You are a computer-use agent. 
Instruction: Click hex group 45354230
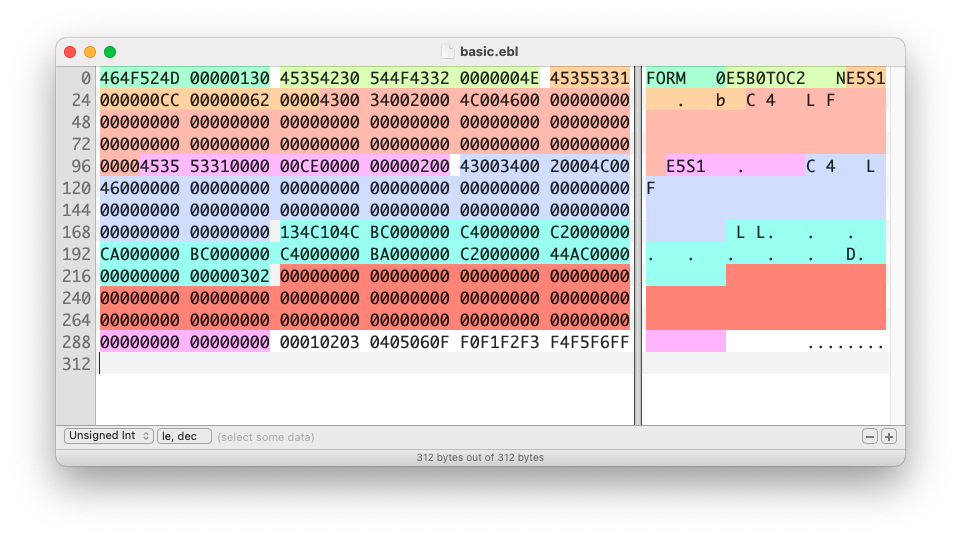(319, 78)
